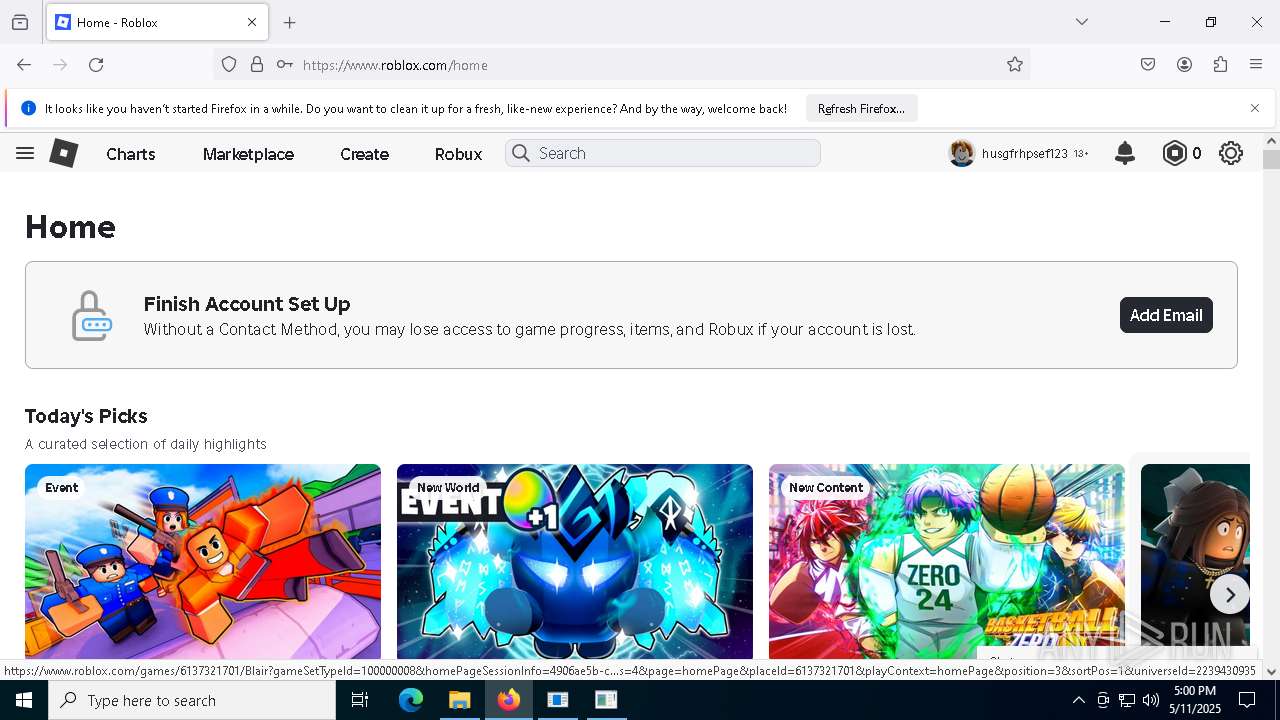Screen dimensions: 1280x720
Task: Open Firefox account icon
Action: point(1184,65)
